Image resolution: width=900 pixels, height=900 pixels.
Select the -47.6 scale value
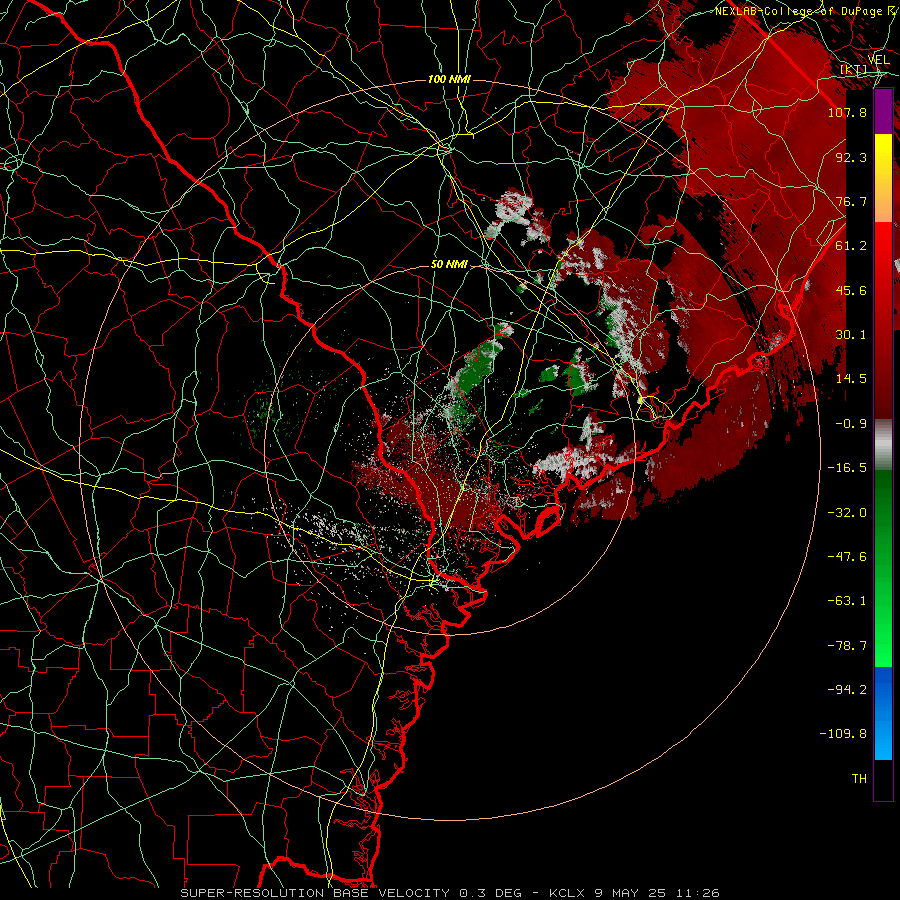(847, 557)
